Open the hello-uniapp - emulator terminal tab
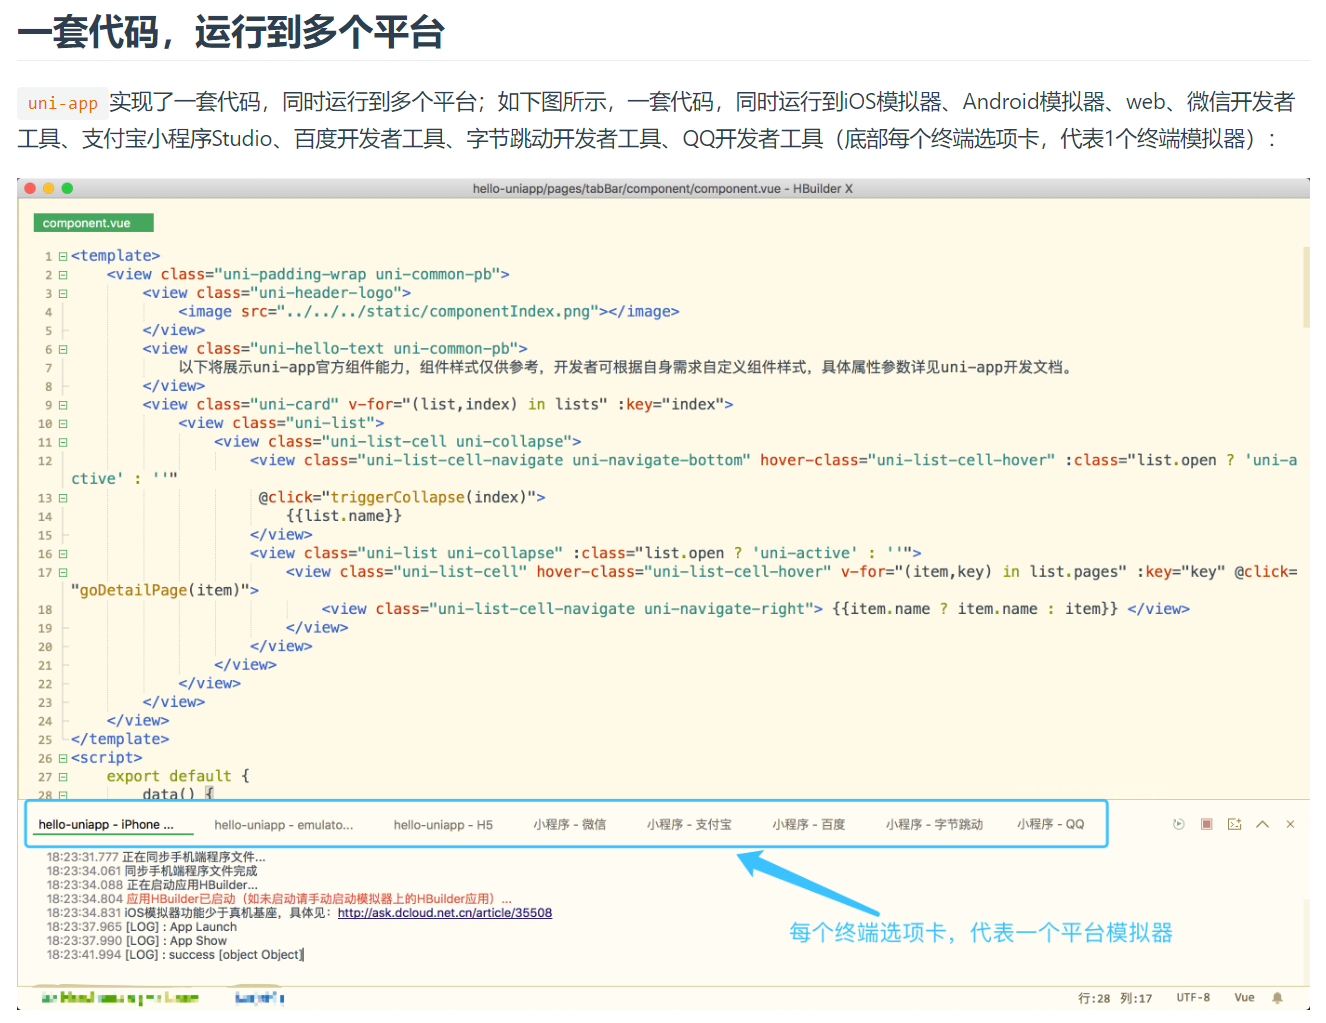Screen dimensions: 1326x1023 pyautogui.click(x=284, y=825)
